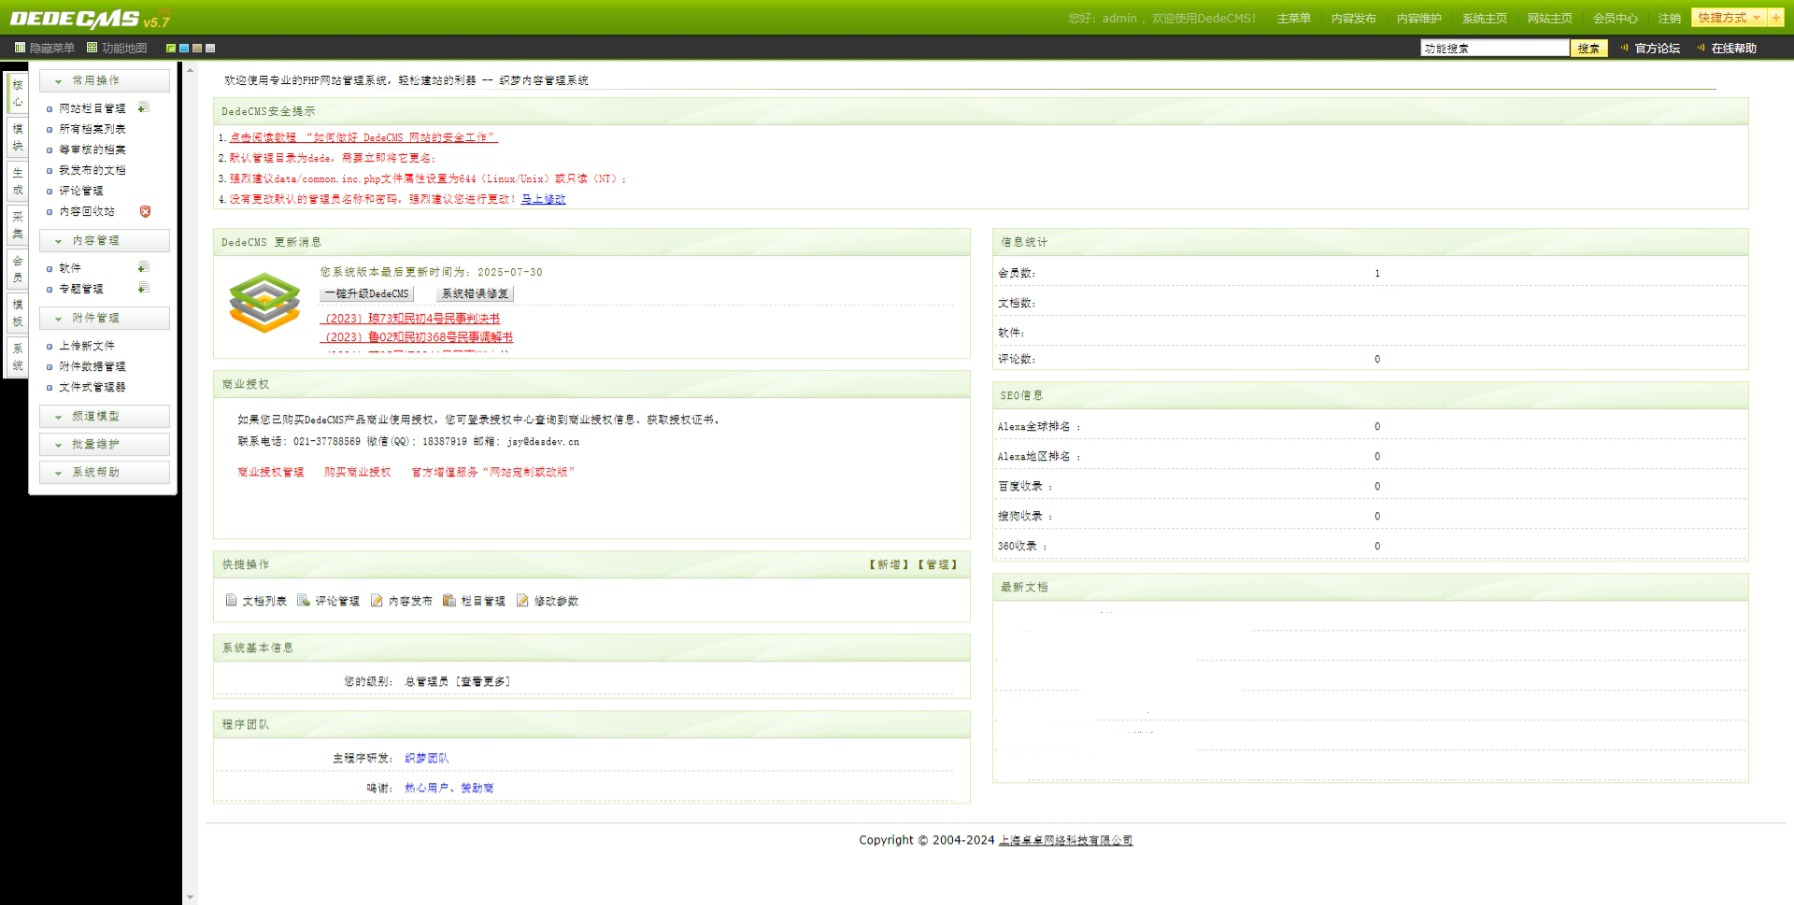Click the 栏目管理 clipboard icon in quick actions
1794x905 pixels.
pos(449,600)
